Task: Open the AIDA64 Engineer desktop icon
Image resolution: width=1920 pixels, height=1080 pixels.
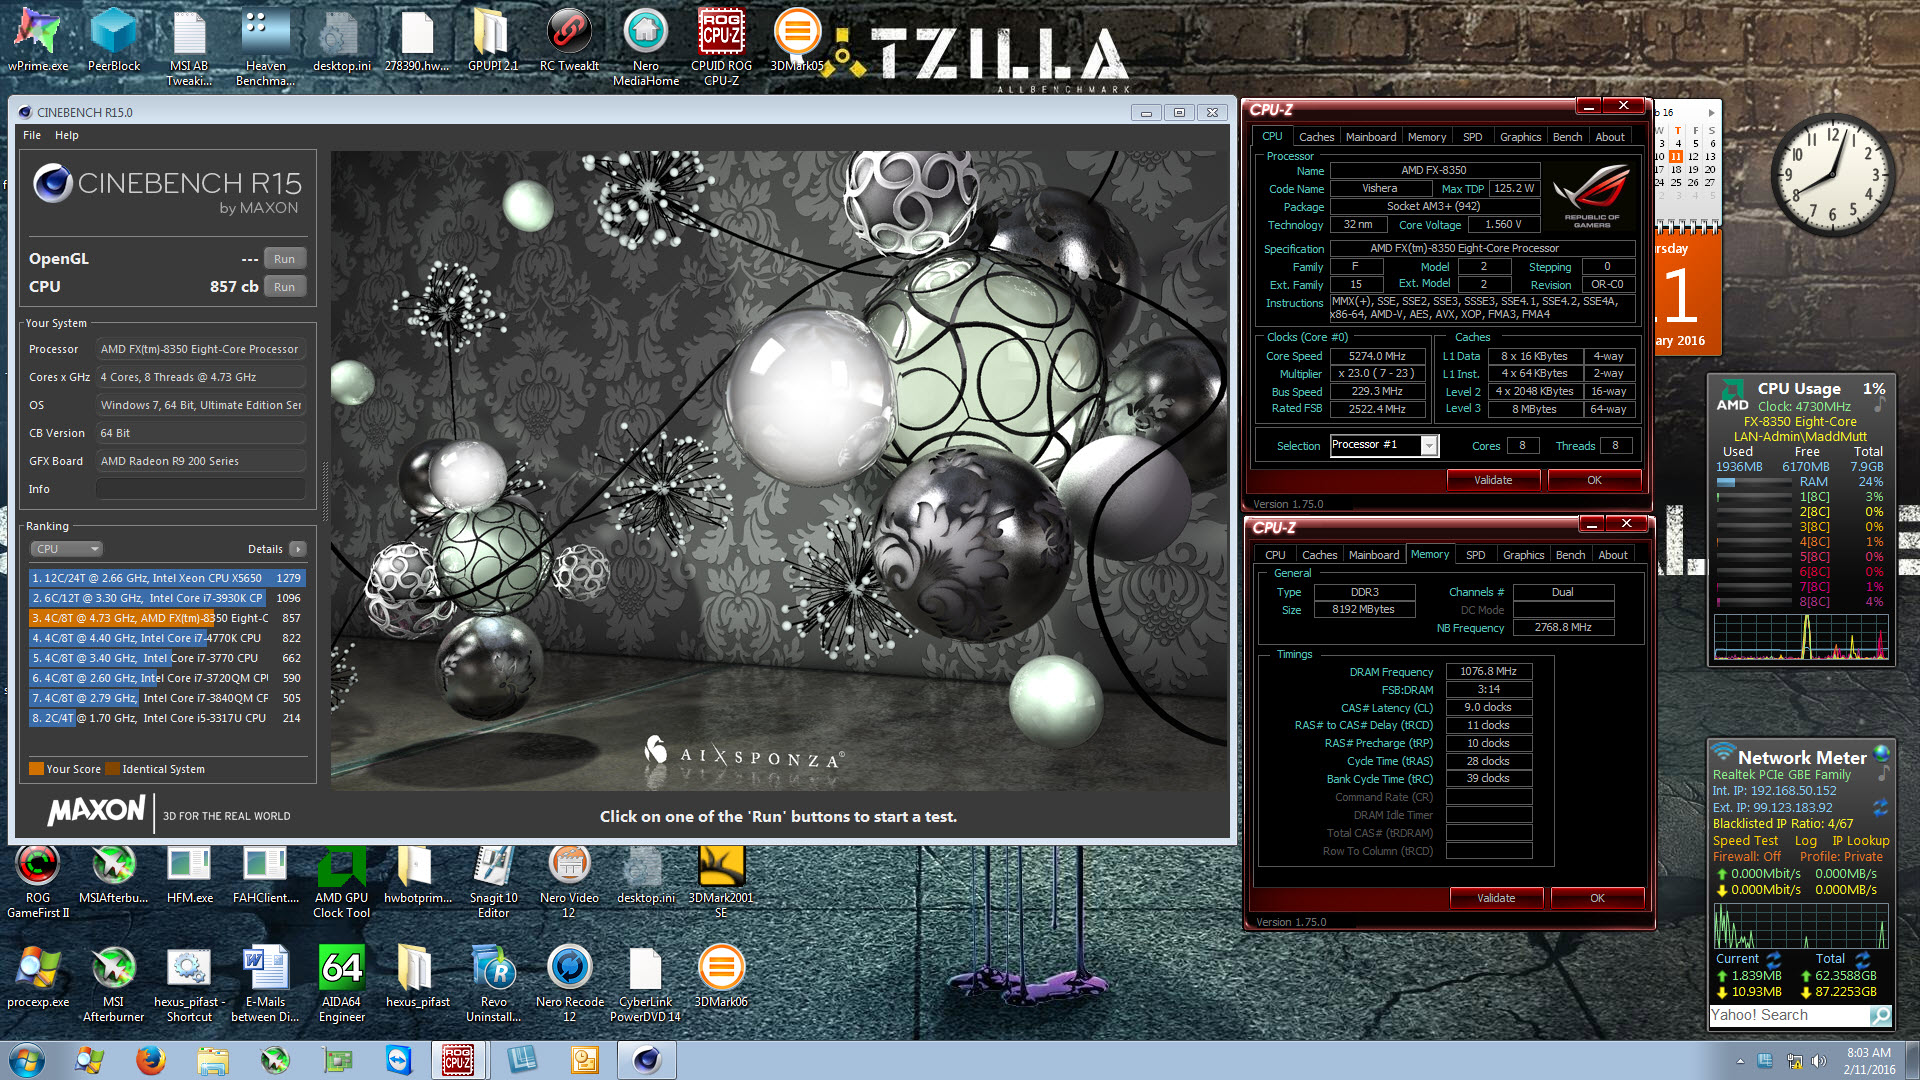Action: tap(341, 984)
